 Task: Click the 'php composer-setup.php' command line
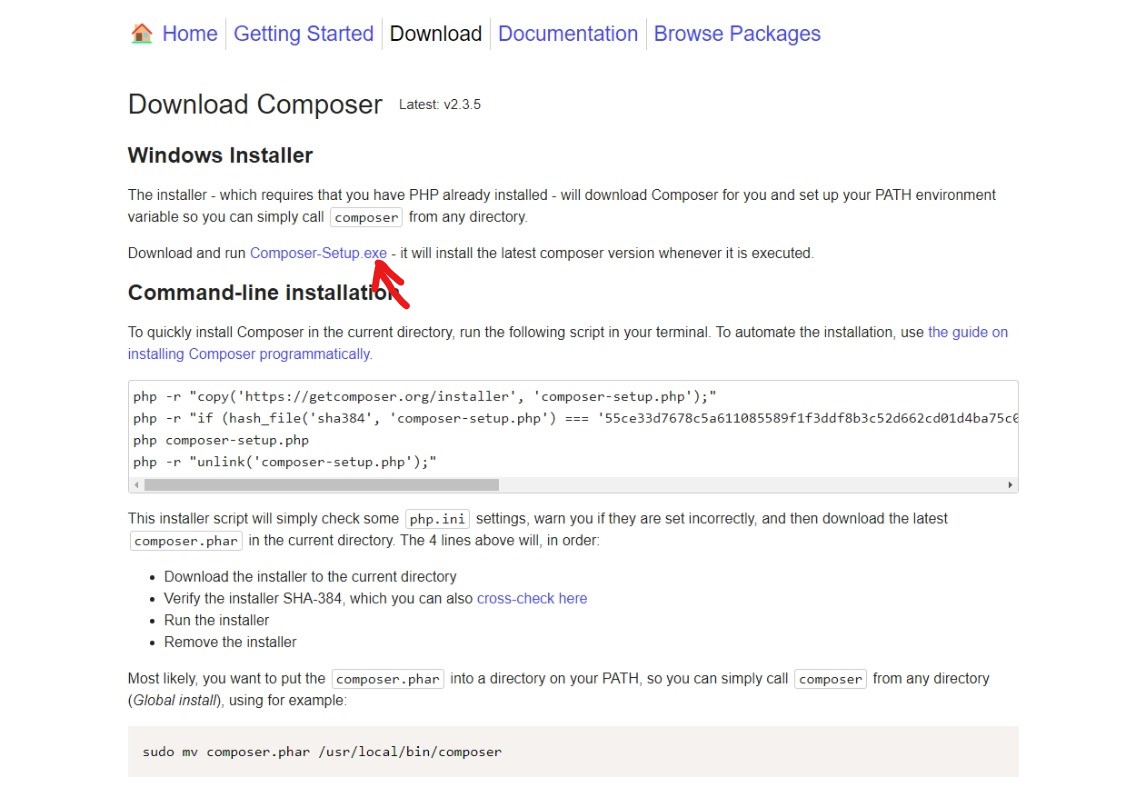click(221, 440)
